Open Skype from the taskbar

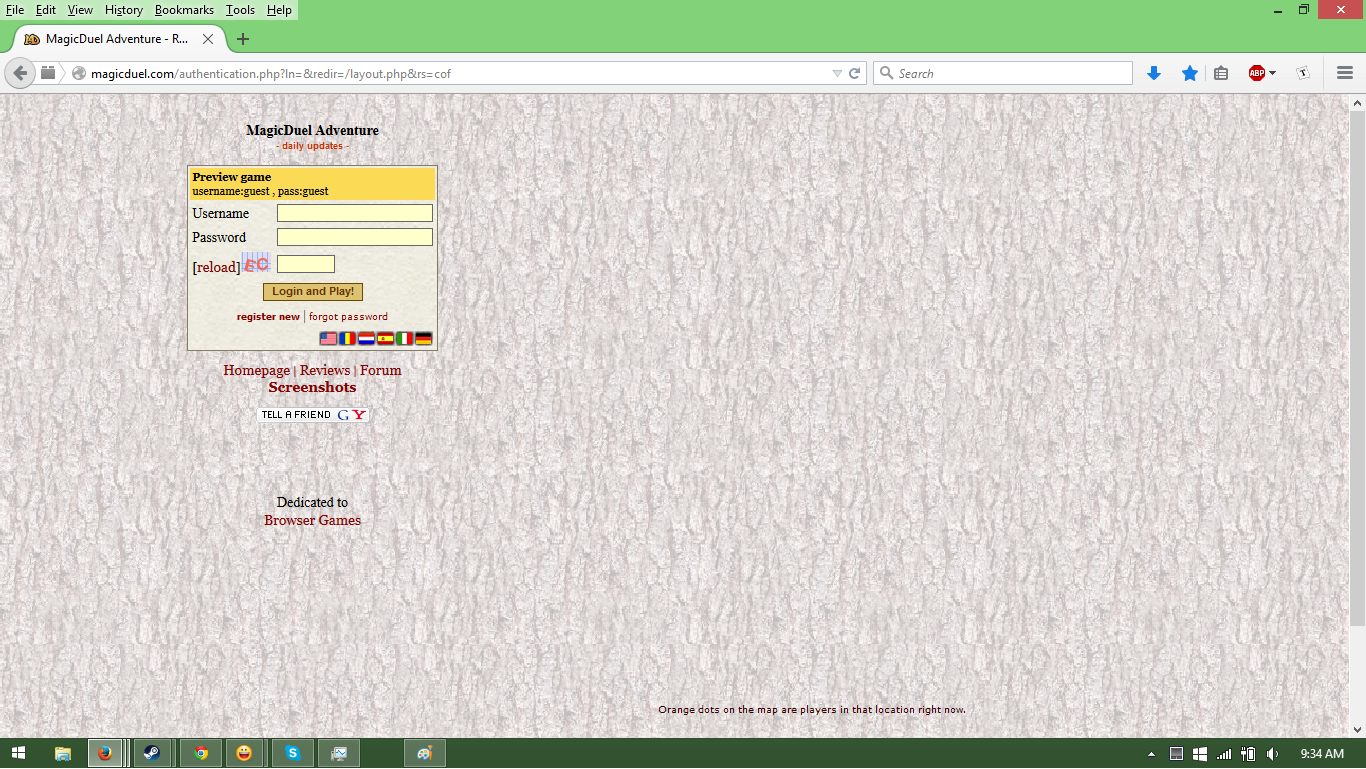293,753
